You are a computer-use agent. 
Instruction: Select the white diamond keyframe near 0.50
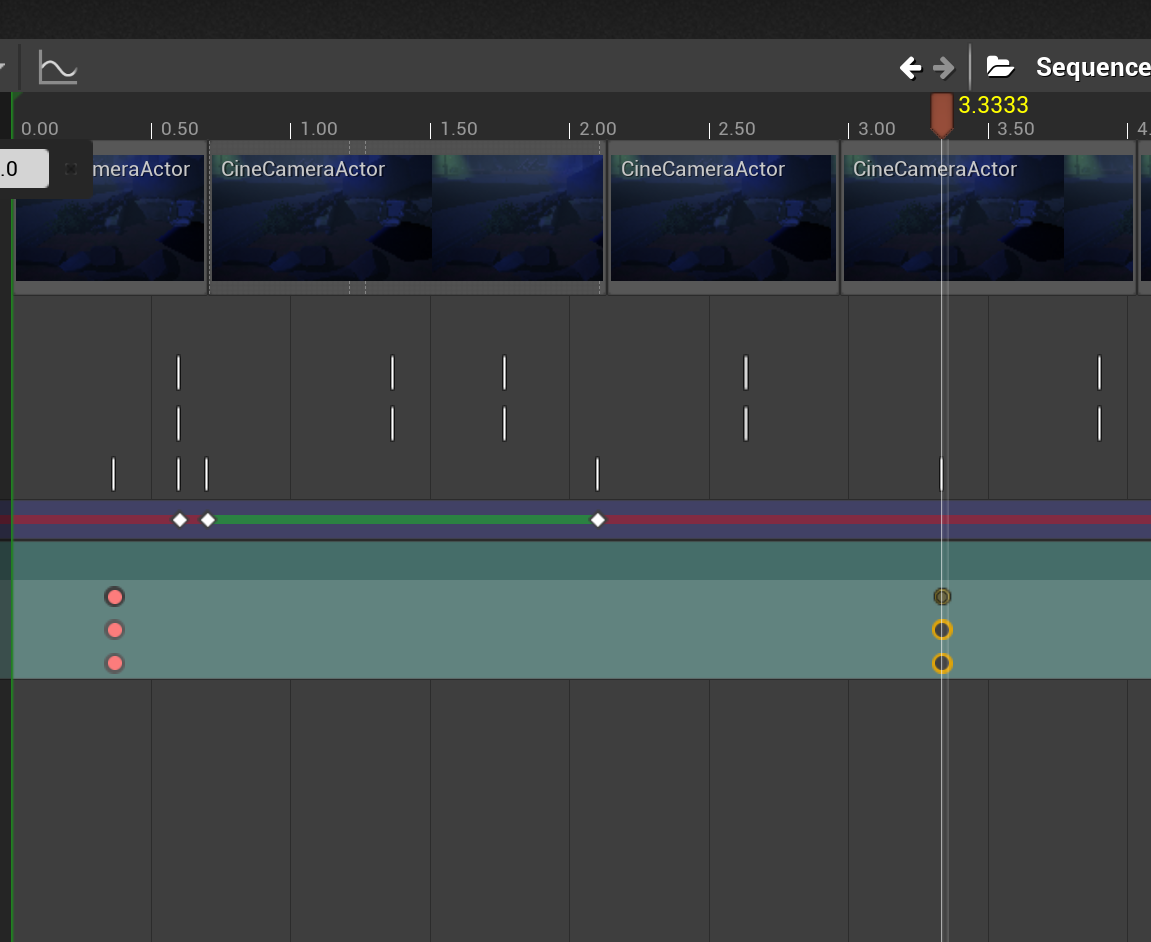[x=179, y=519]
